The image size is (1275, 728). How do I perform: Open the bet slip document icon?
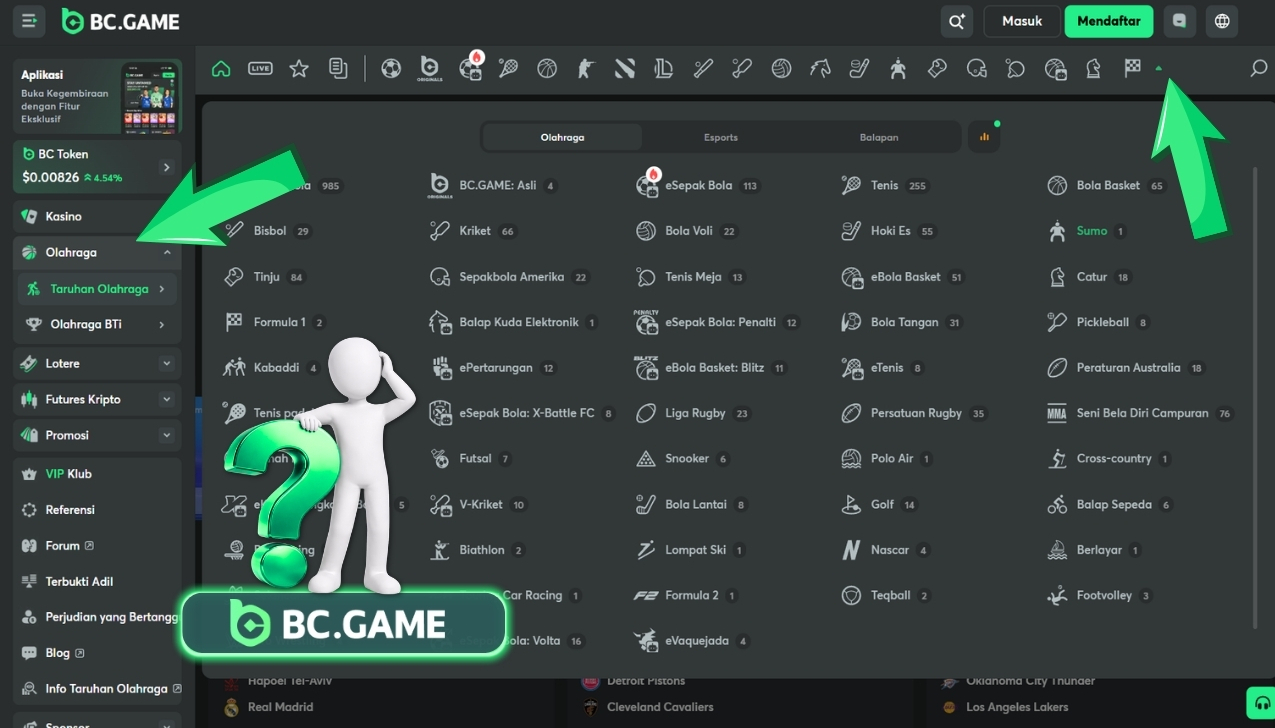click(338, 69)
